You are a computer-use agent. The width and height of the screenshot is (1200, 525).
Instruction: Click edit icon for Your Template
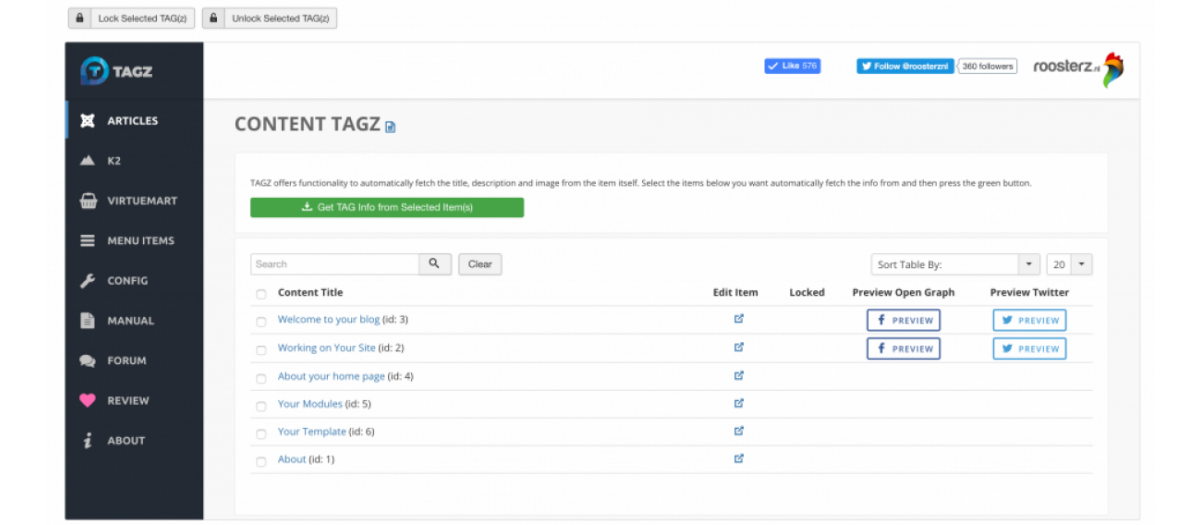[x=739, y=431]
